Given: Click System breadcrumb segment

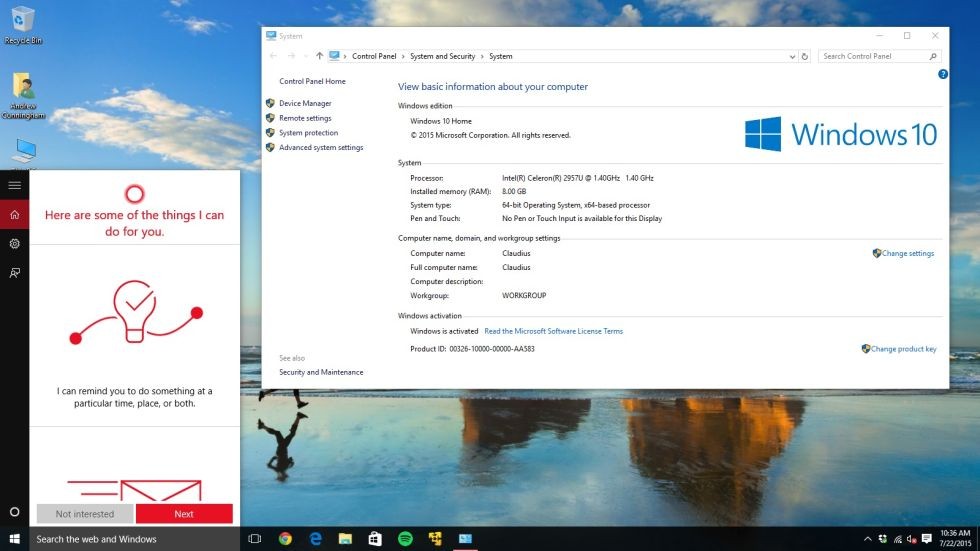Looking at the screenshot, I should (x=501, y=56).
